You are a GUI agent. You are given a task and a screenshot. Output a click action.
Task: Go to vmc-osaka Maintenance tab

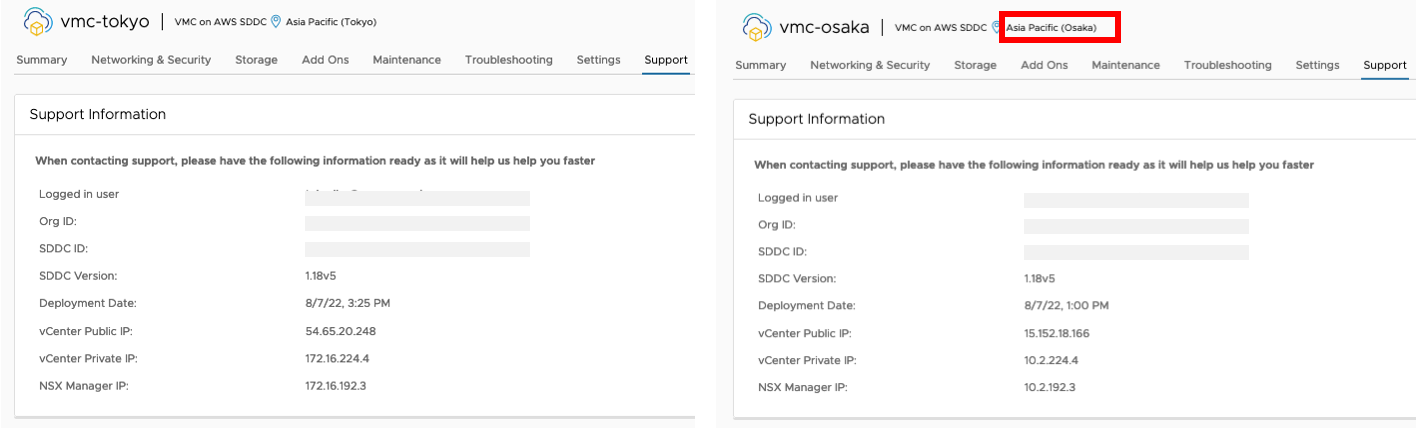pyautogui.click(x=1126, y=65)
